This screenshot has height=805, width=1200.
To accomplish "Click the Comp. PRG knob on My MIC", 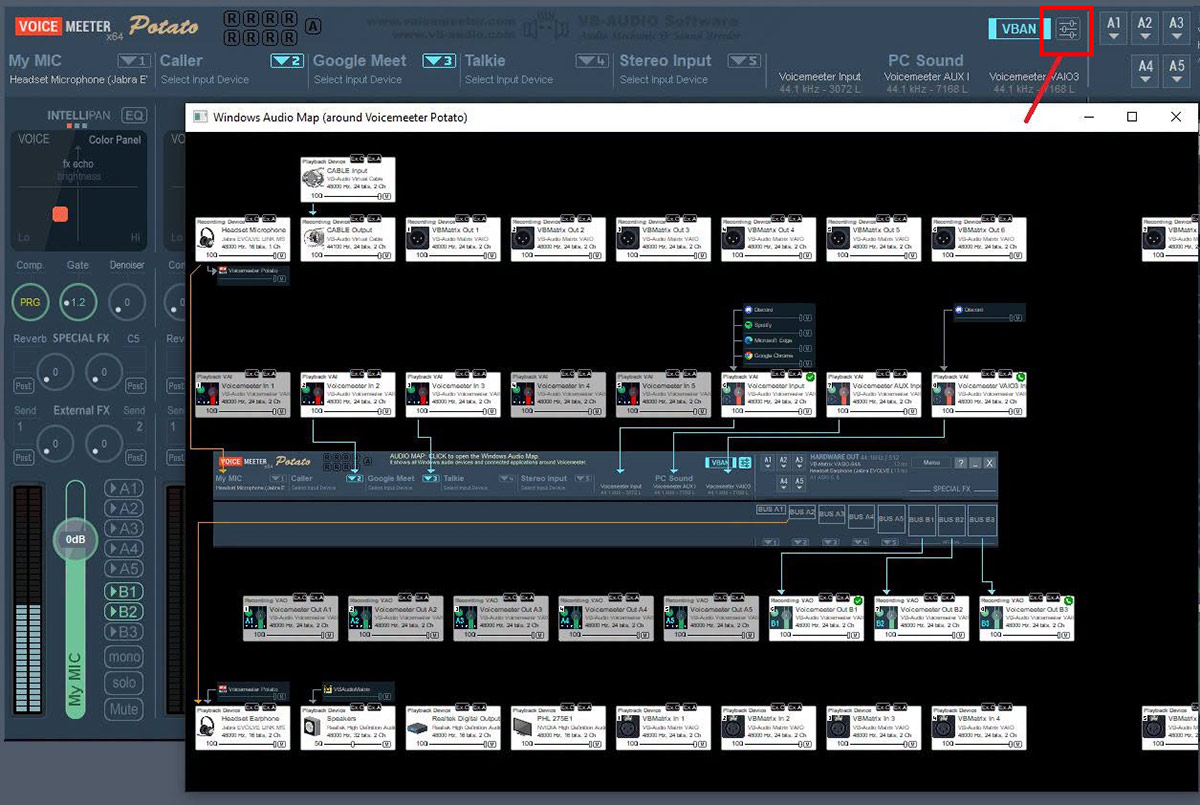I will coord(31,301).
